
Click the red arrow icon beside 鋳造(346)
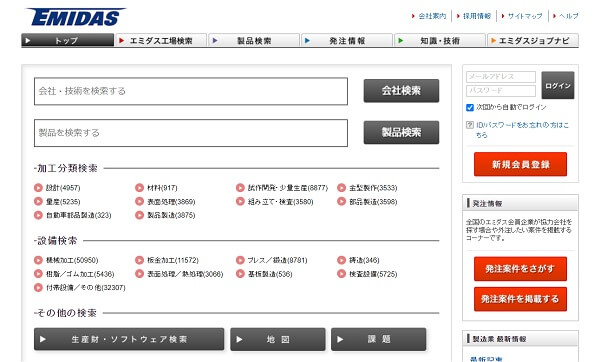pyautogui.click(x=341, y=260)
